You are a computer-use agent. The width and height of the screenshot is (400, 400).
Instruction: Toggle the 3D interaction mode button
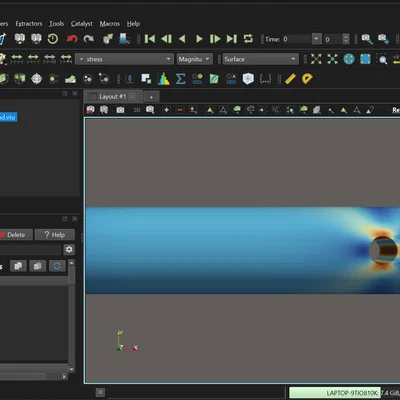[x=137, y=110]
